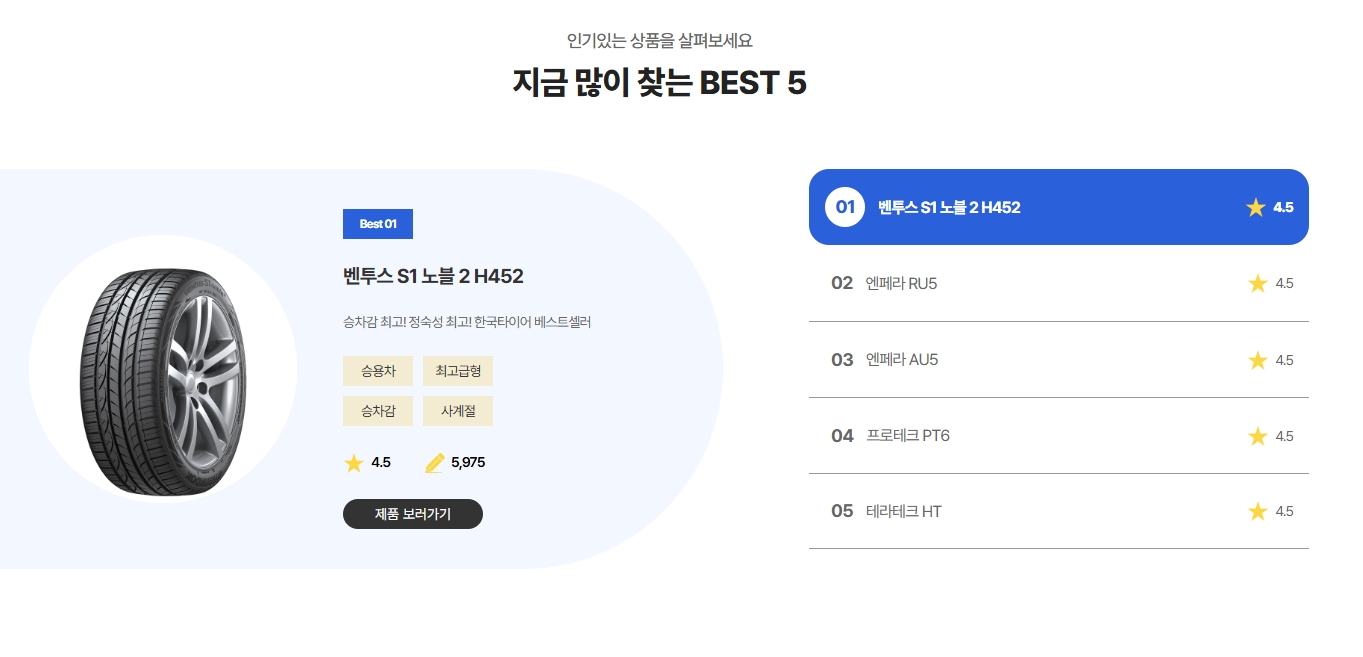The height and width of the screenshot is (657, 1363).
Task: Click the star icon on 프로테크 PT6 row
Action: 1258,436
